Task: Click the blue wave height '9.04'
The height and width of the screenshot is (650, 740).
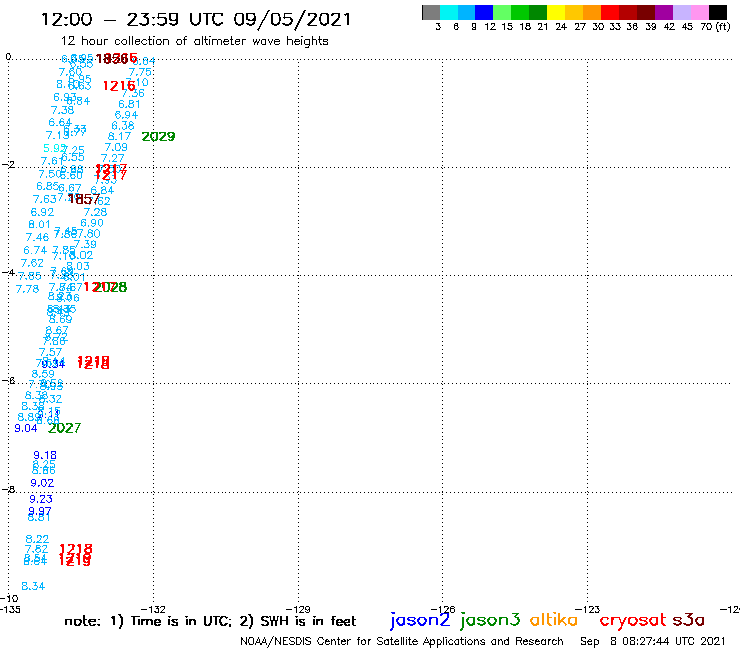Action: click(25, 428)
